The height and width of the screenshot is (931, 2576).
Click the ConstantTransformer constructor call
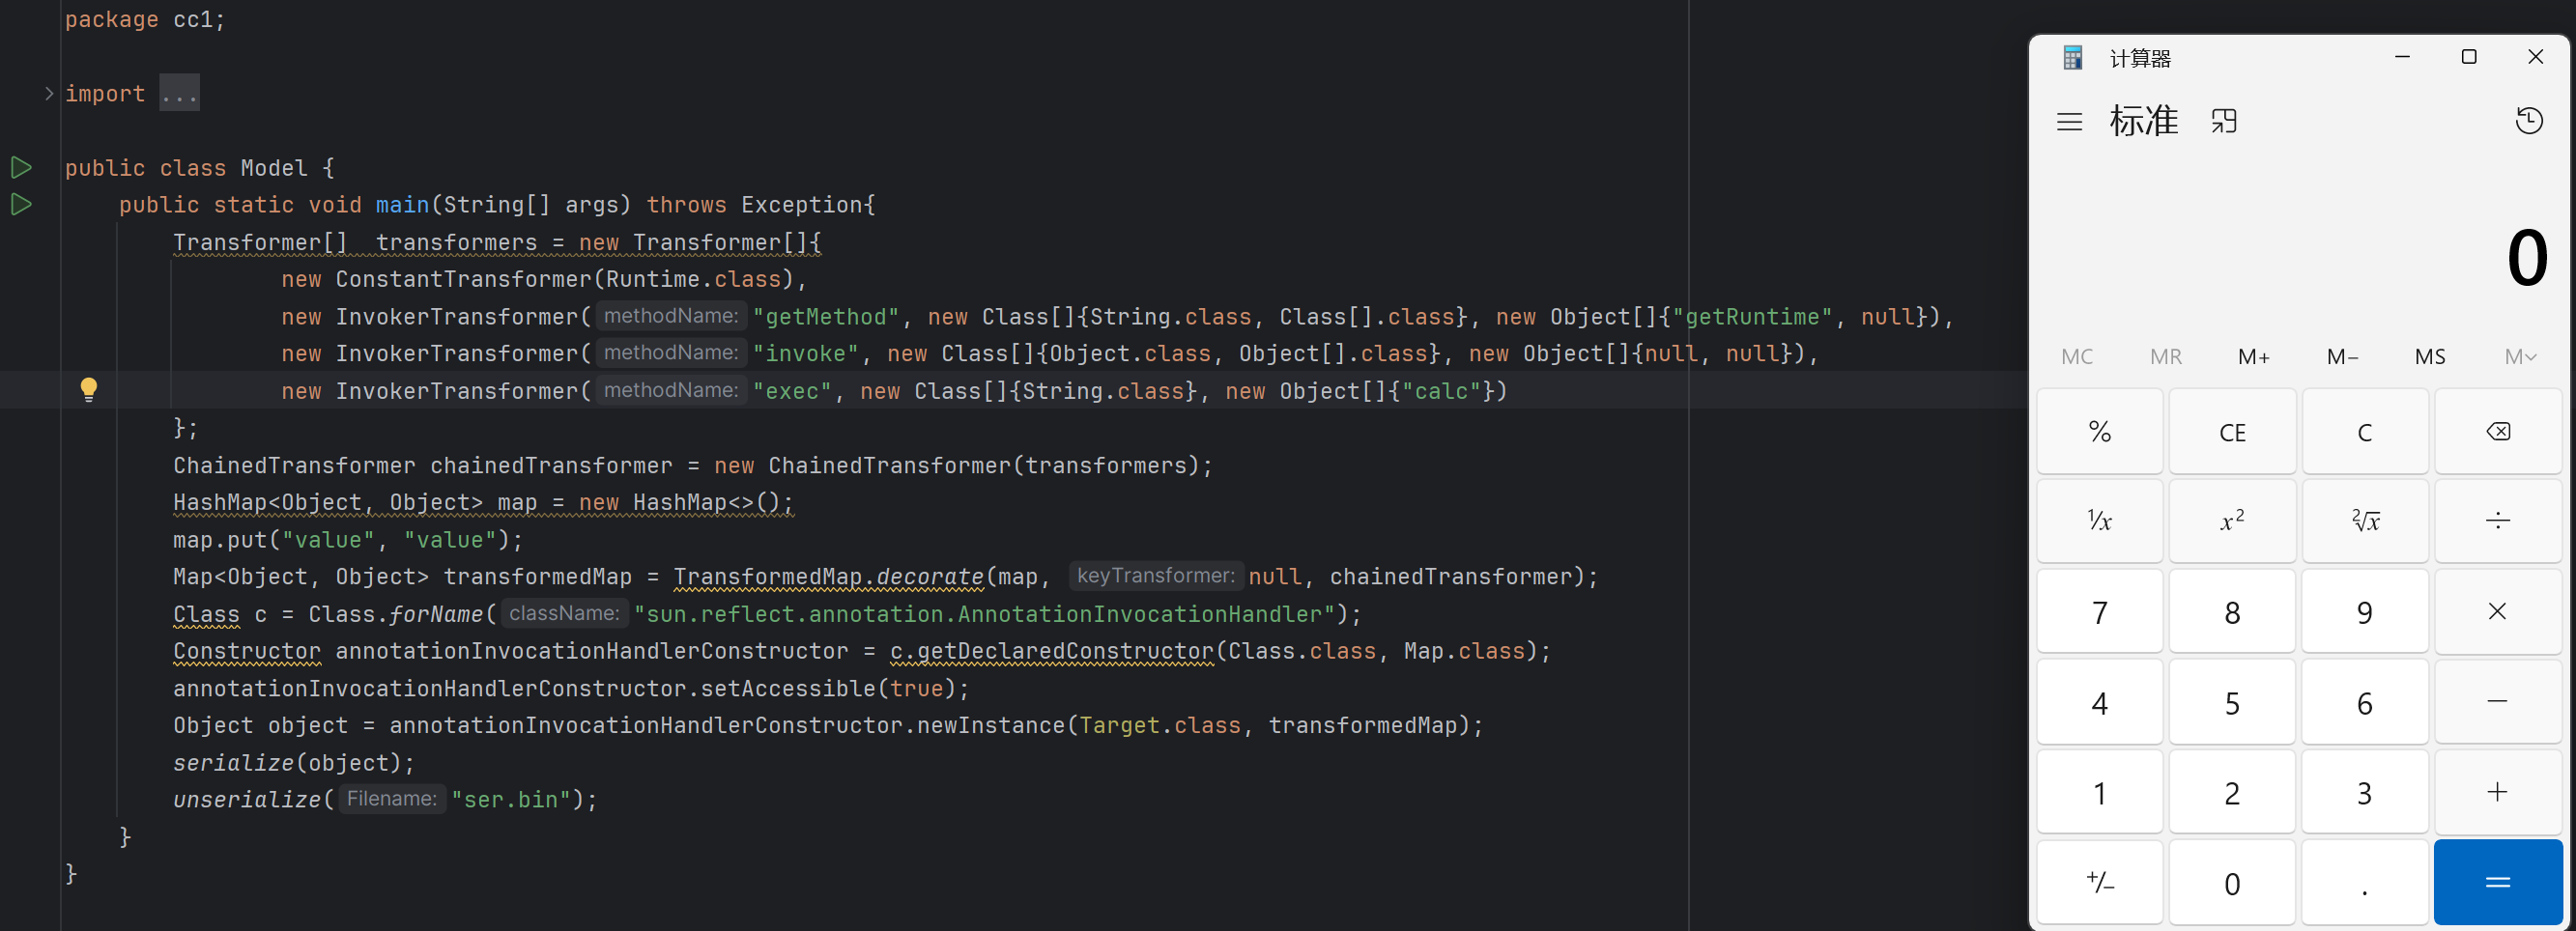pyautogui.click(x=544, y=279)
